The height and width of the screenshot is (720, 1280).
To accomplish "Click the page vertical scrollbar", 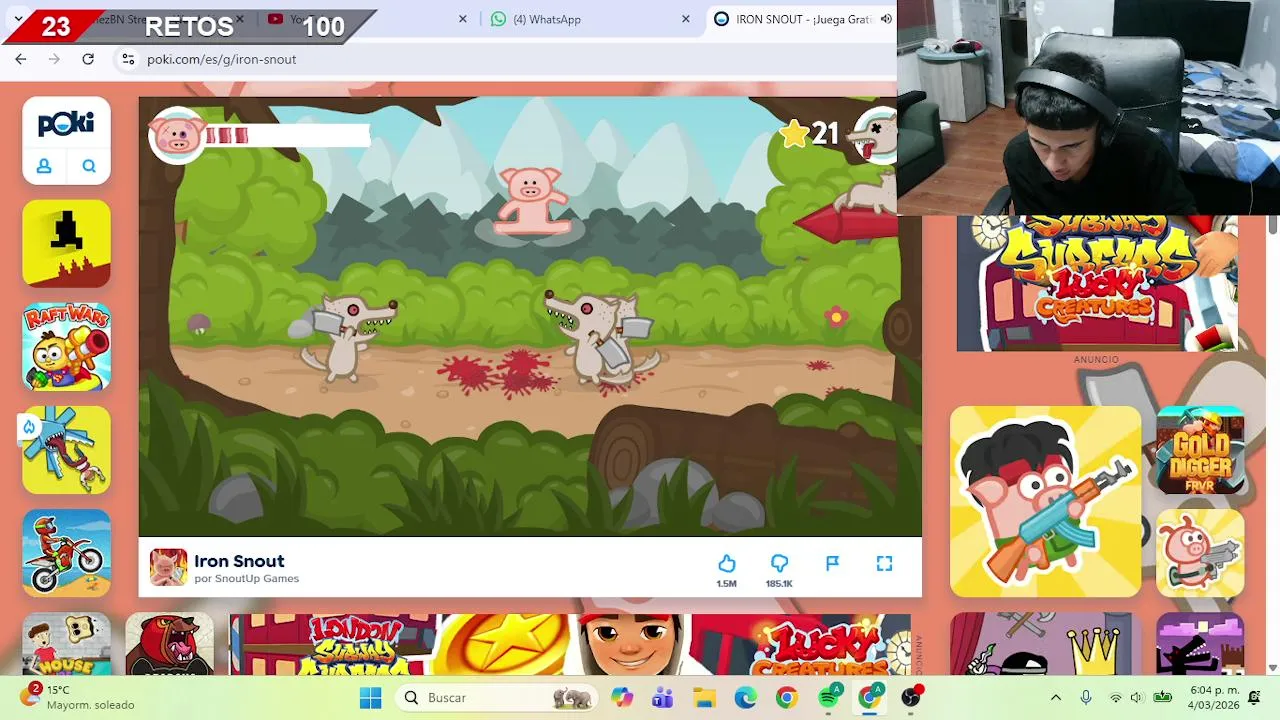I will (x=1273, y=226).
